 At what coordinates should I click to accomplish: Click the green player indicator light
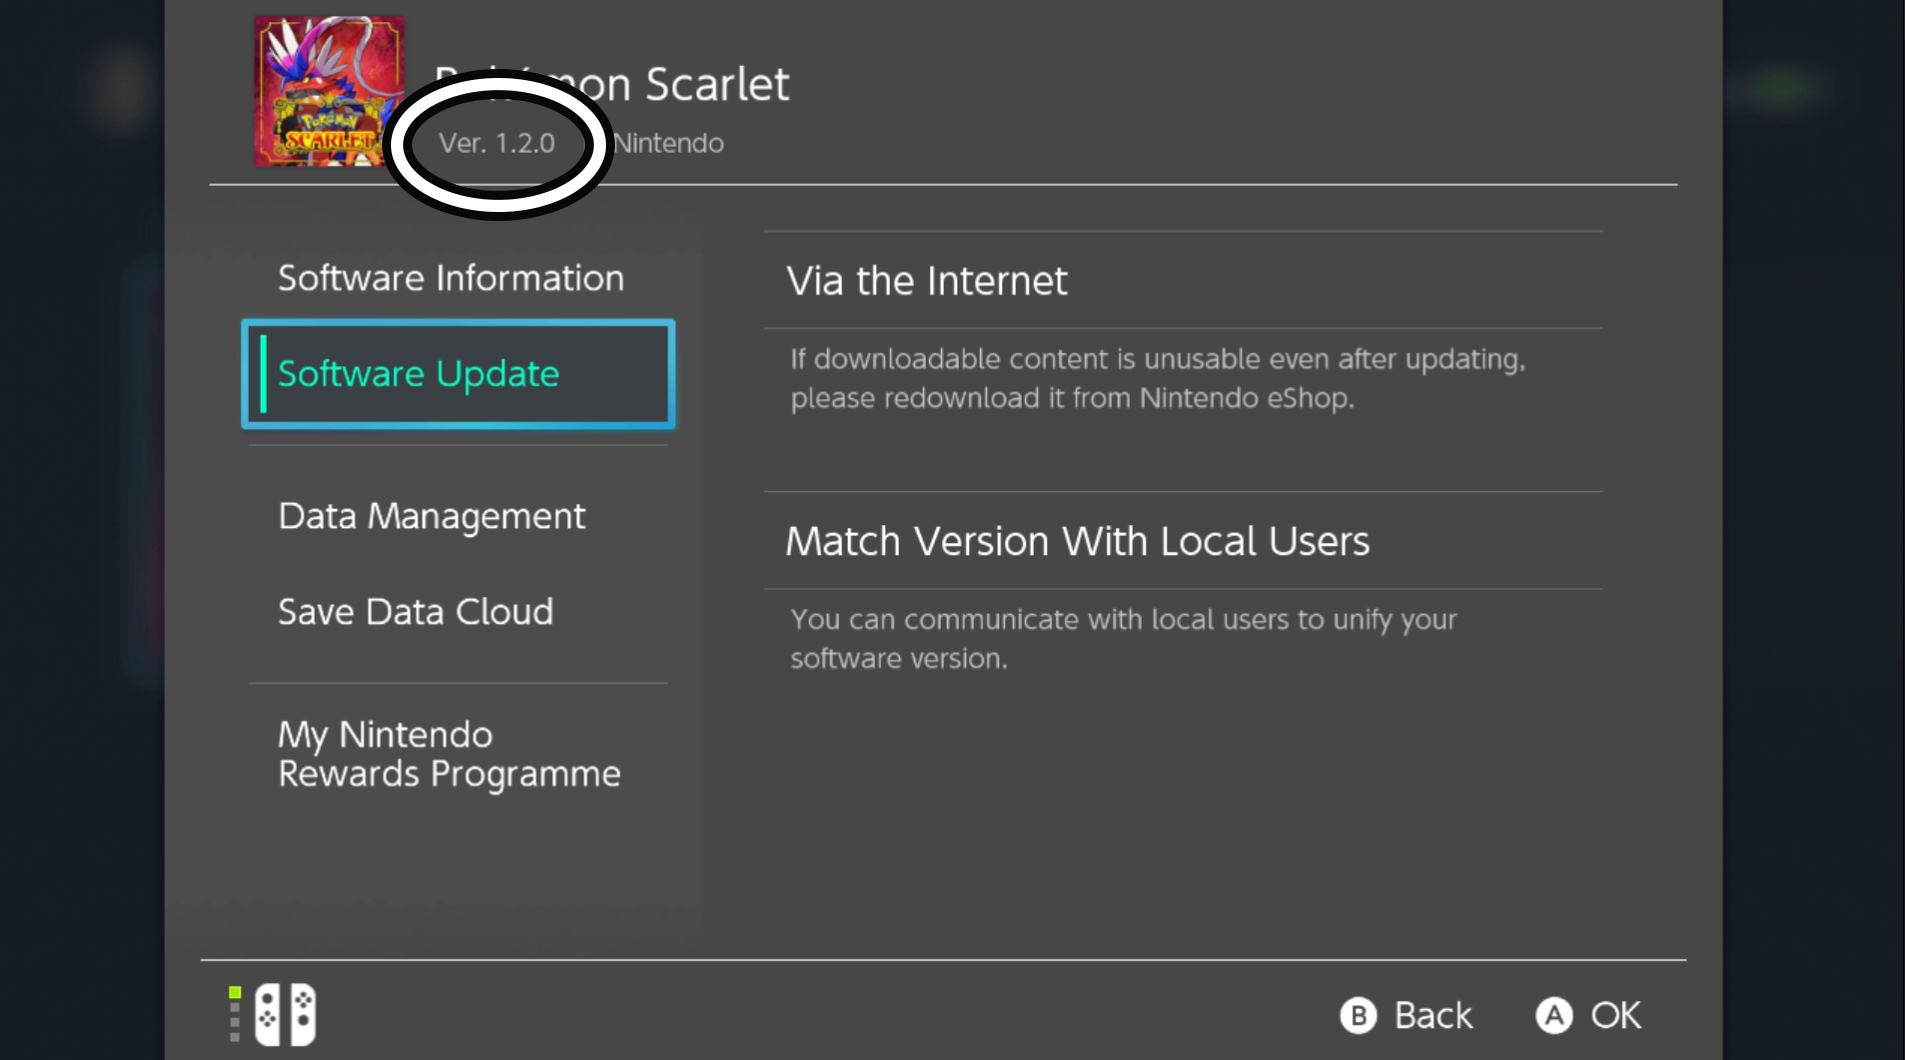(235, 992)
